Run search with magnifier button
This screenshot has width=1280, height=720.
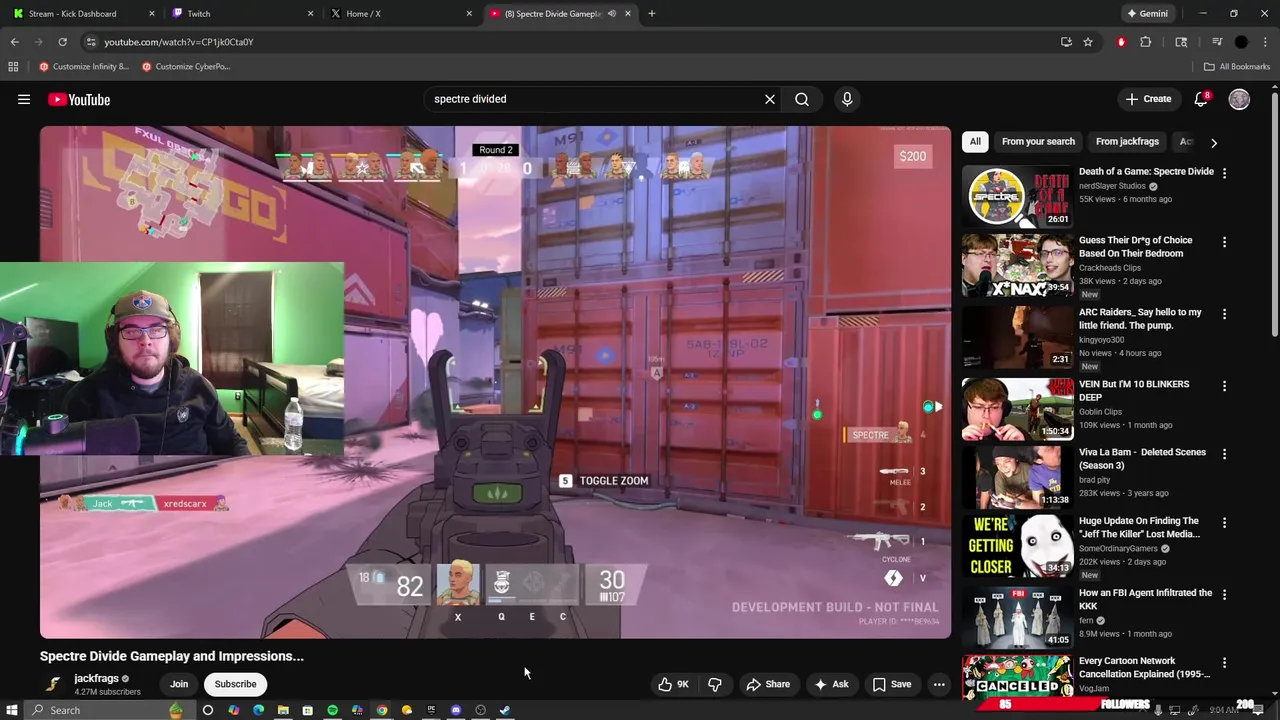click(802, 99)
